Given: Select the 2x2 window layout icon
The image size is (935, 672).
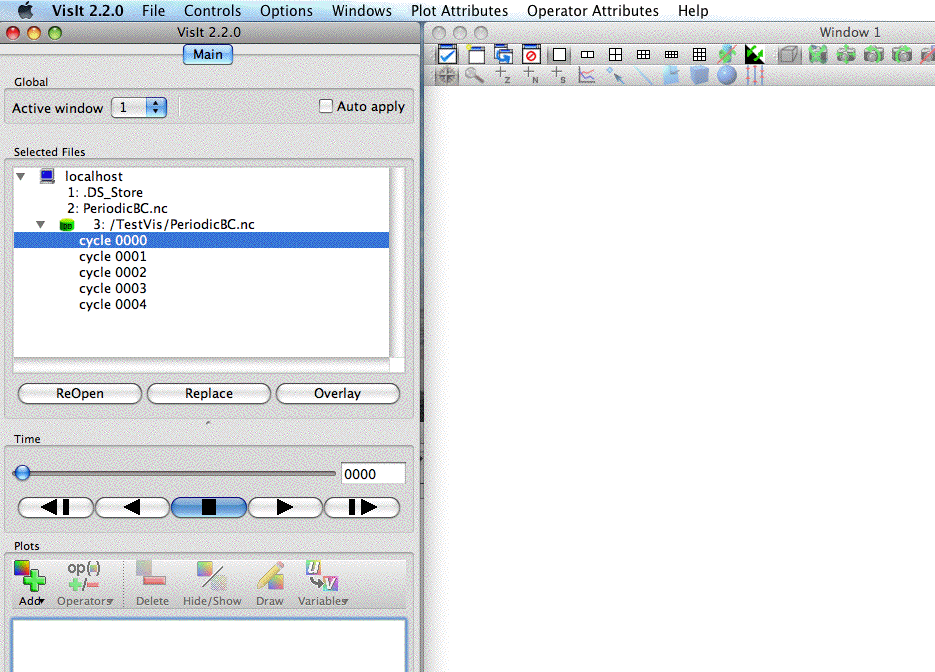Looking at the screenshot, I should click(616, 54).
